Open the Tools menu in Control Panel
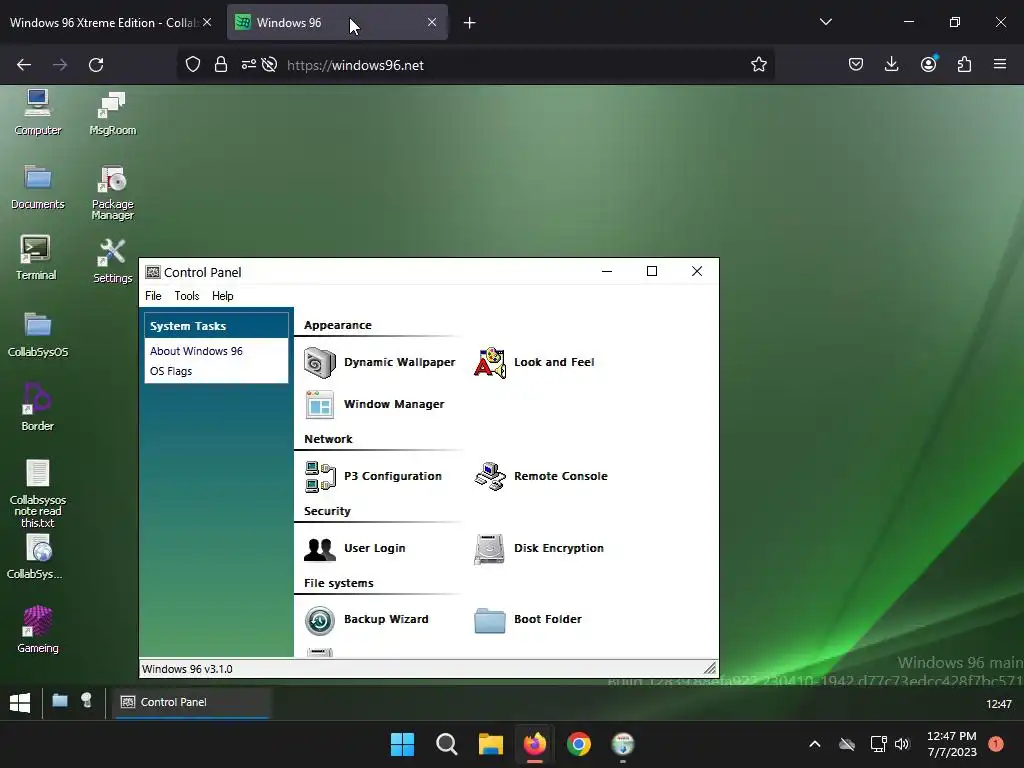This screenshot has height=768, width=1024. click(x=187, y=296)
